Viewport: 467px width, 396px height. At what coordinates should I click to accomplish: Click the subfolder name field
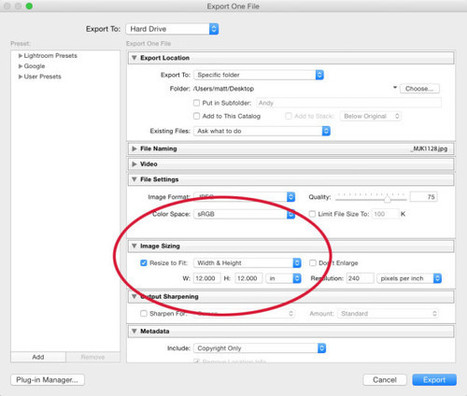coord(349,103)
